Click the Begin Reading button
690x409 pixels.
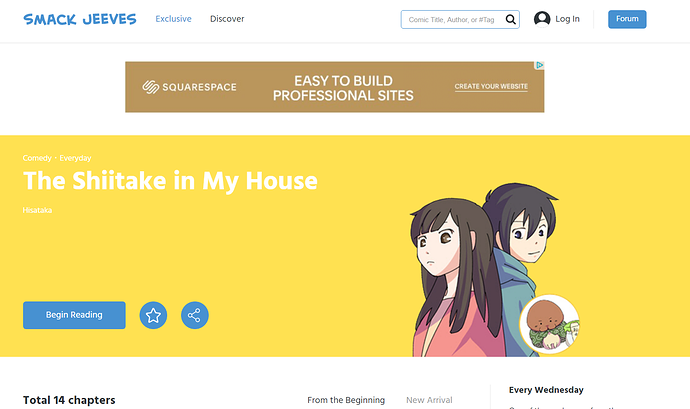click(x=74, y=315)
